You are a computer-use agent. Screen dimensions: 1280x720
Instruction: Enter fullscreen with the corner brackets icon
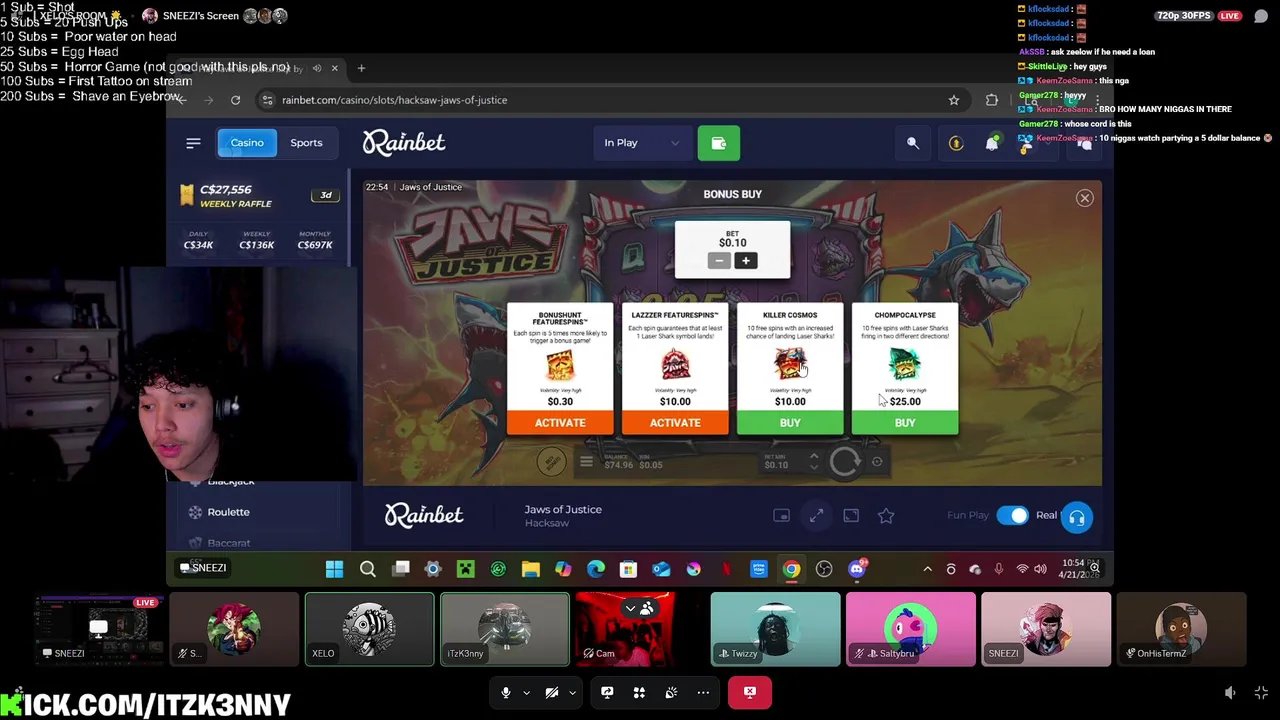(851, 516)
